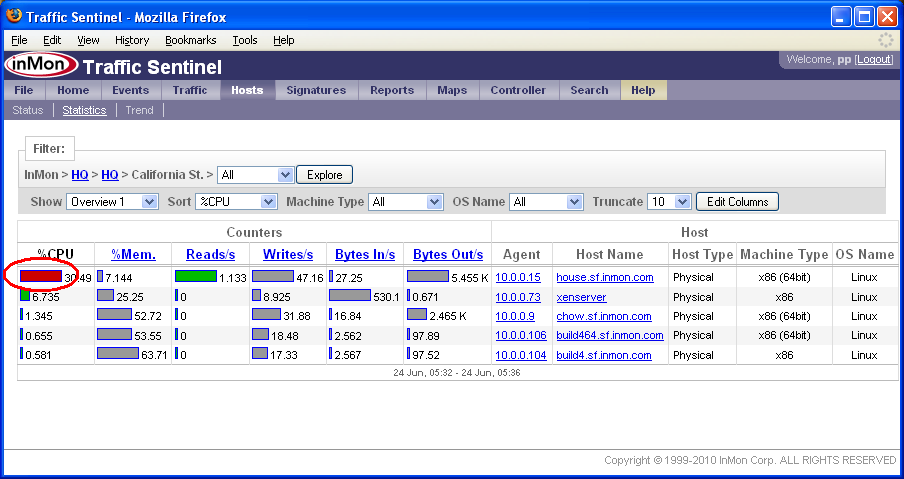Select the Hosts tab
This screenshot has height=479, width=904.
247,90
